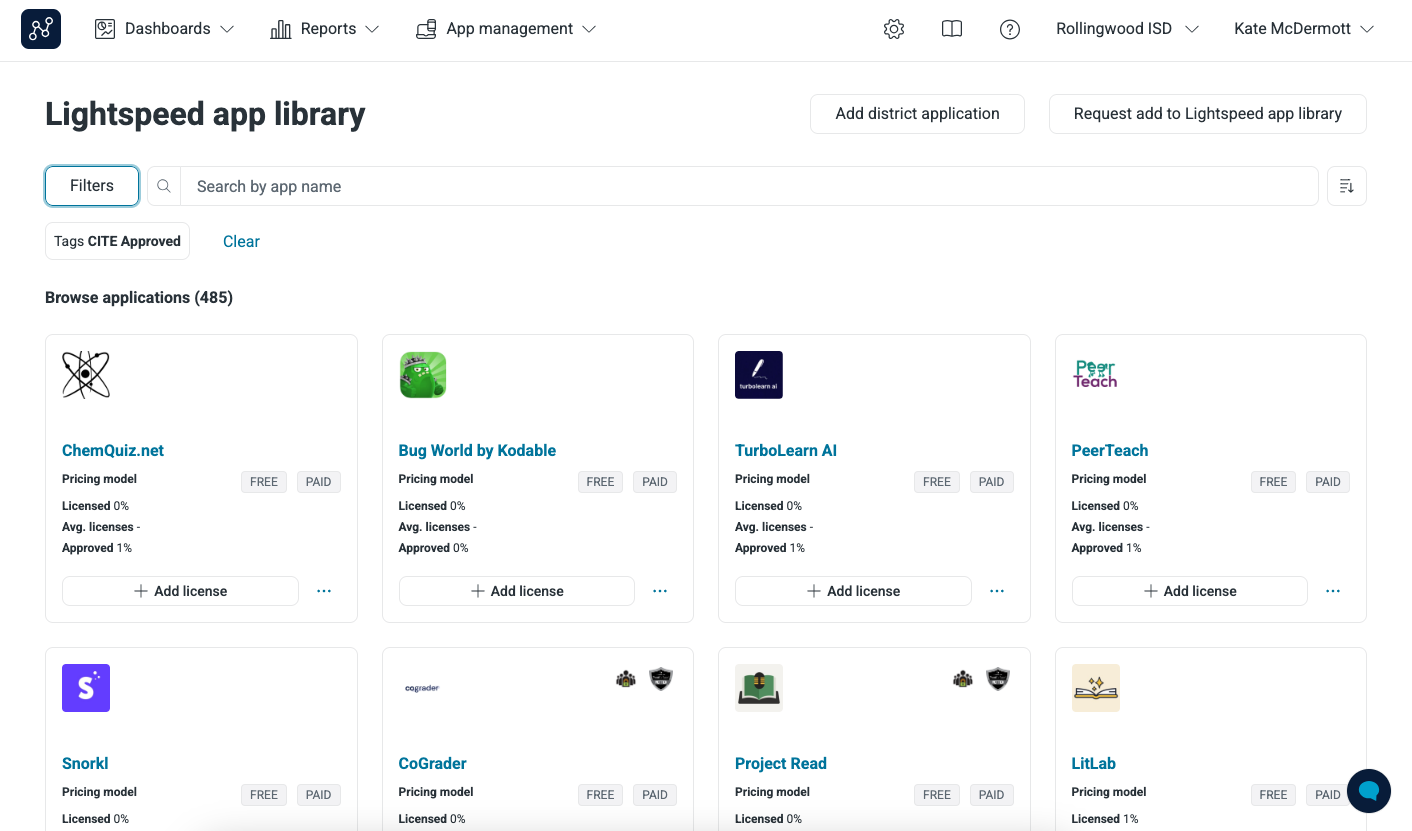Click the shield certification badge on Project Read
Viewport: 1412px width, 831px height.
click(997, 678)
